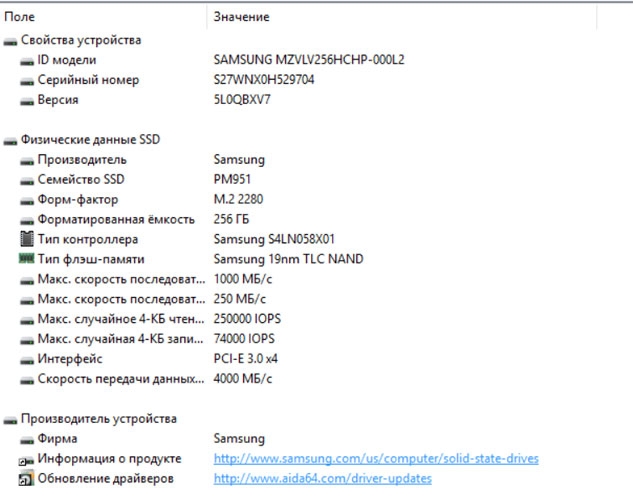Screen dimensions: 633x500
Task: Click the drive icon of the 250 МБ/с row
Action: point(27,301)
